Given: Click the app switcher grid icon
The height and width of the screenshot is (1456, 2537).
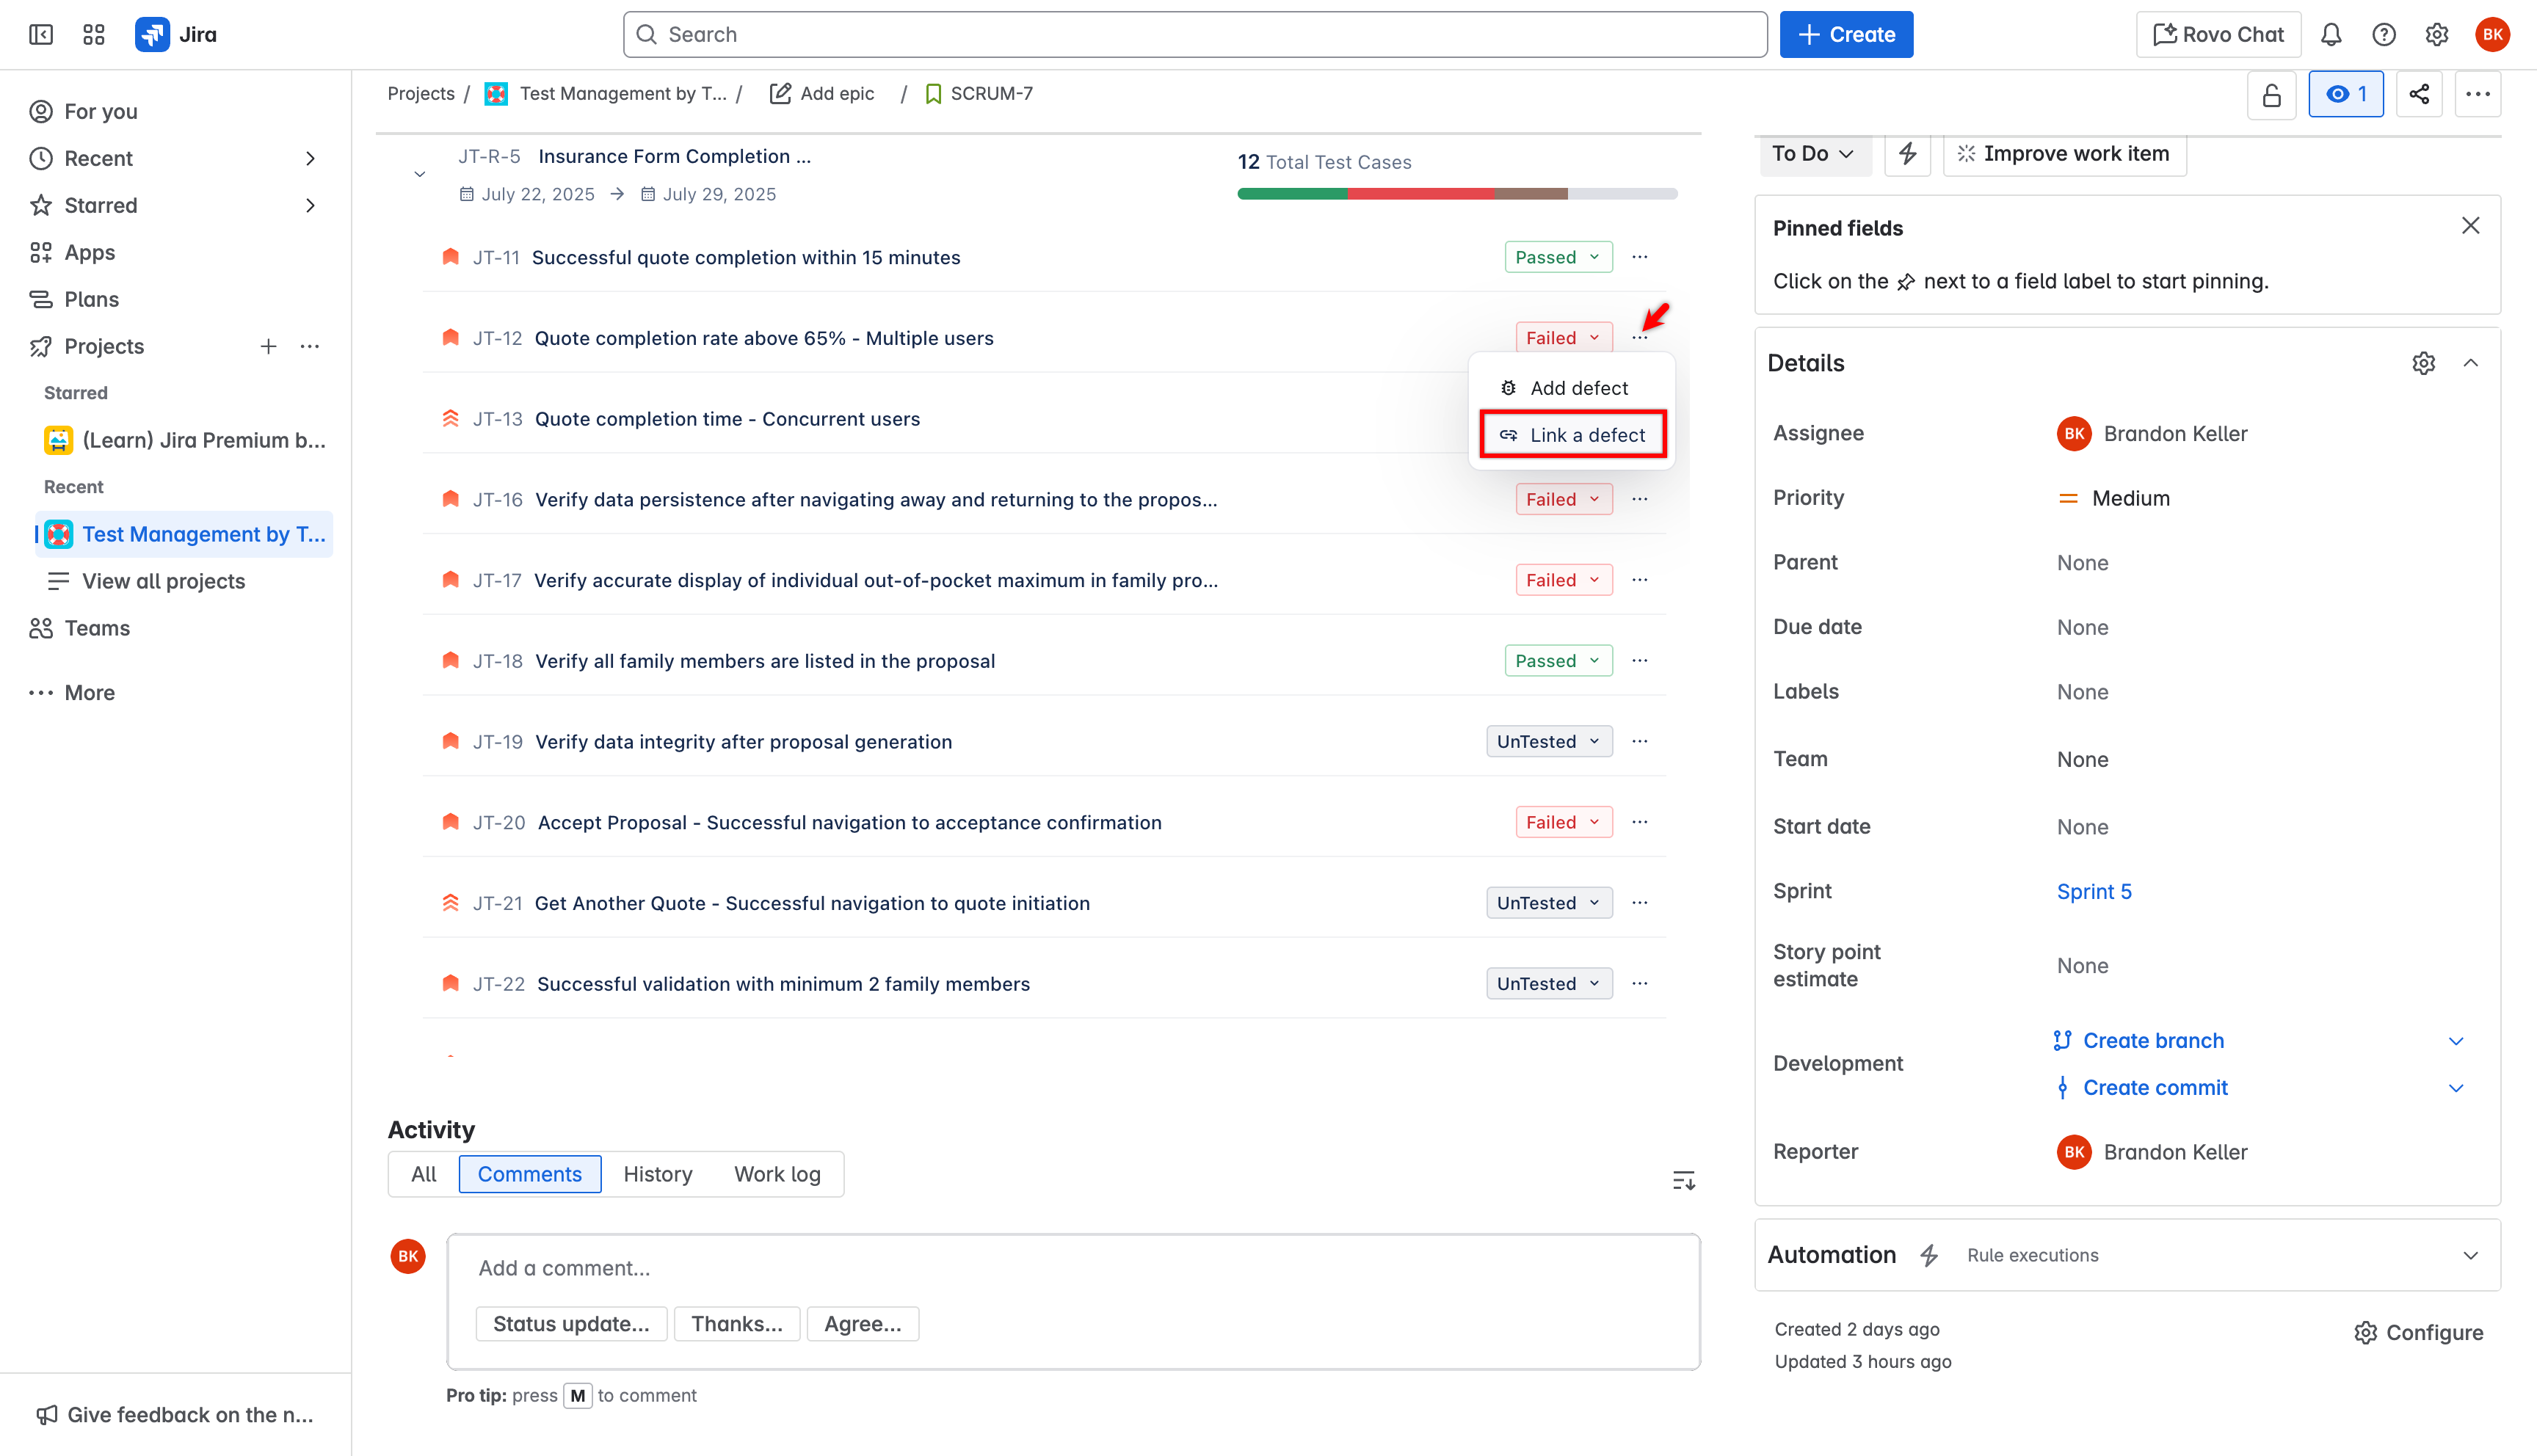Looking at the screenshot, I should click(94, 35).
